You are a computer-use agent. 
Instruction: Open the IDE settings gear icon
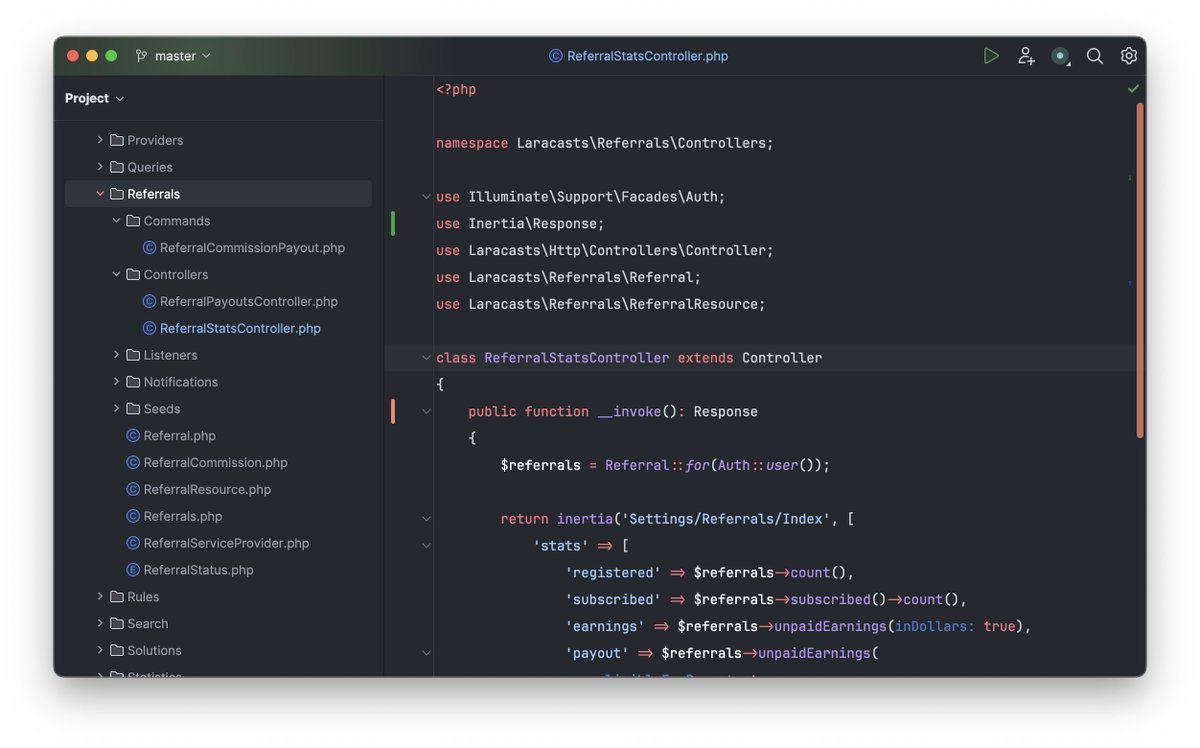[1129, 56]
